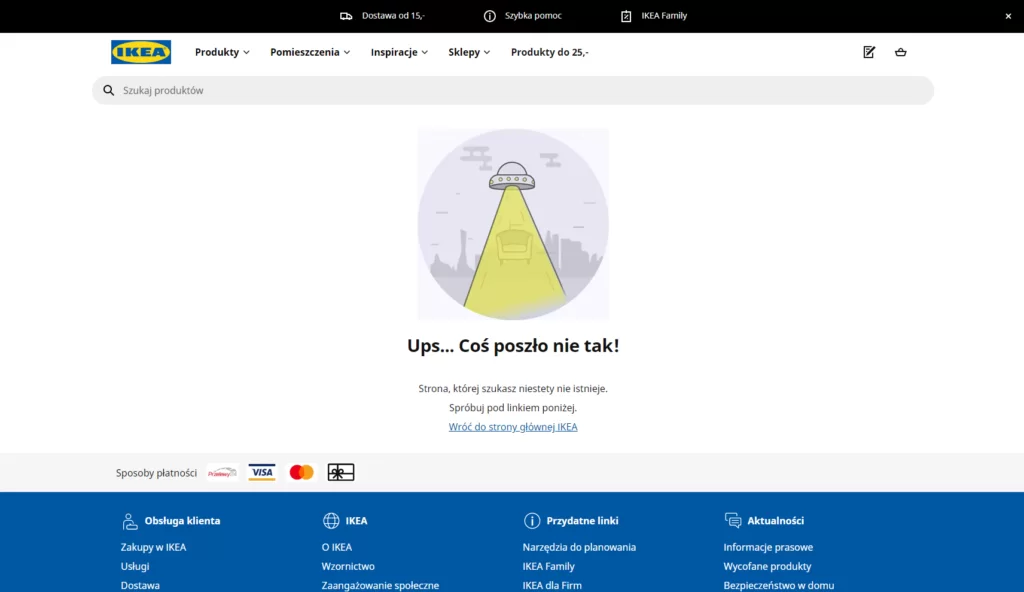Click the gift card payment icon
This screenshot has width=1024, height=592.
point(341,472)
